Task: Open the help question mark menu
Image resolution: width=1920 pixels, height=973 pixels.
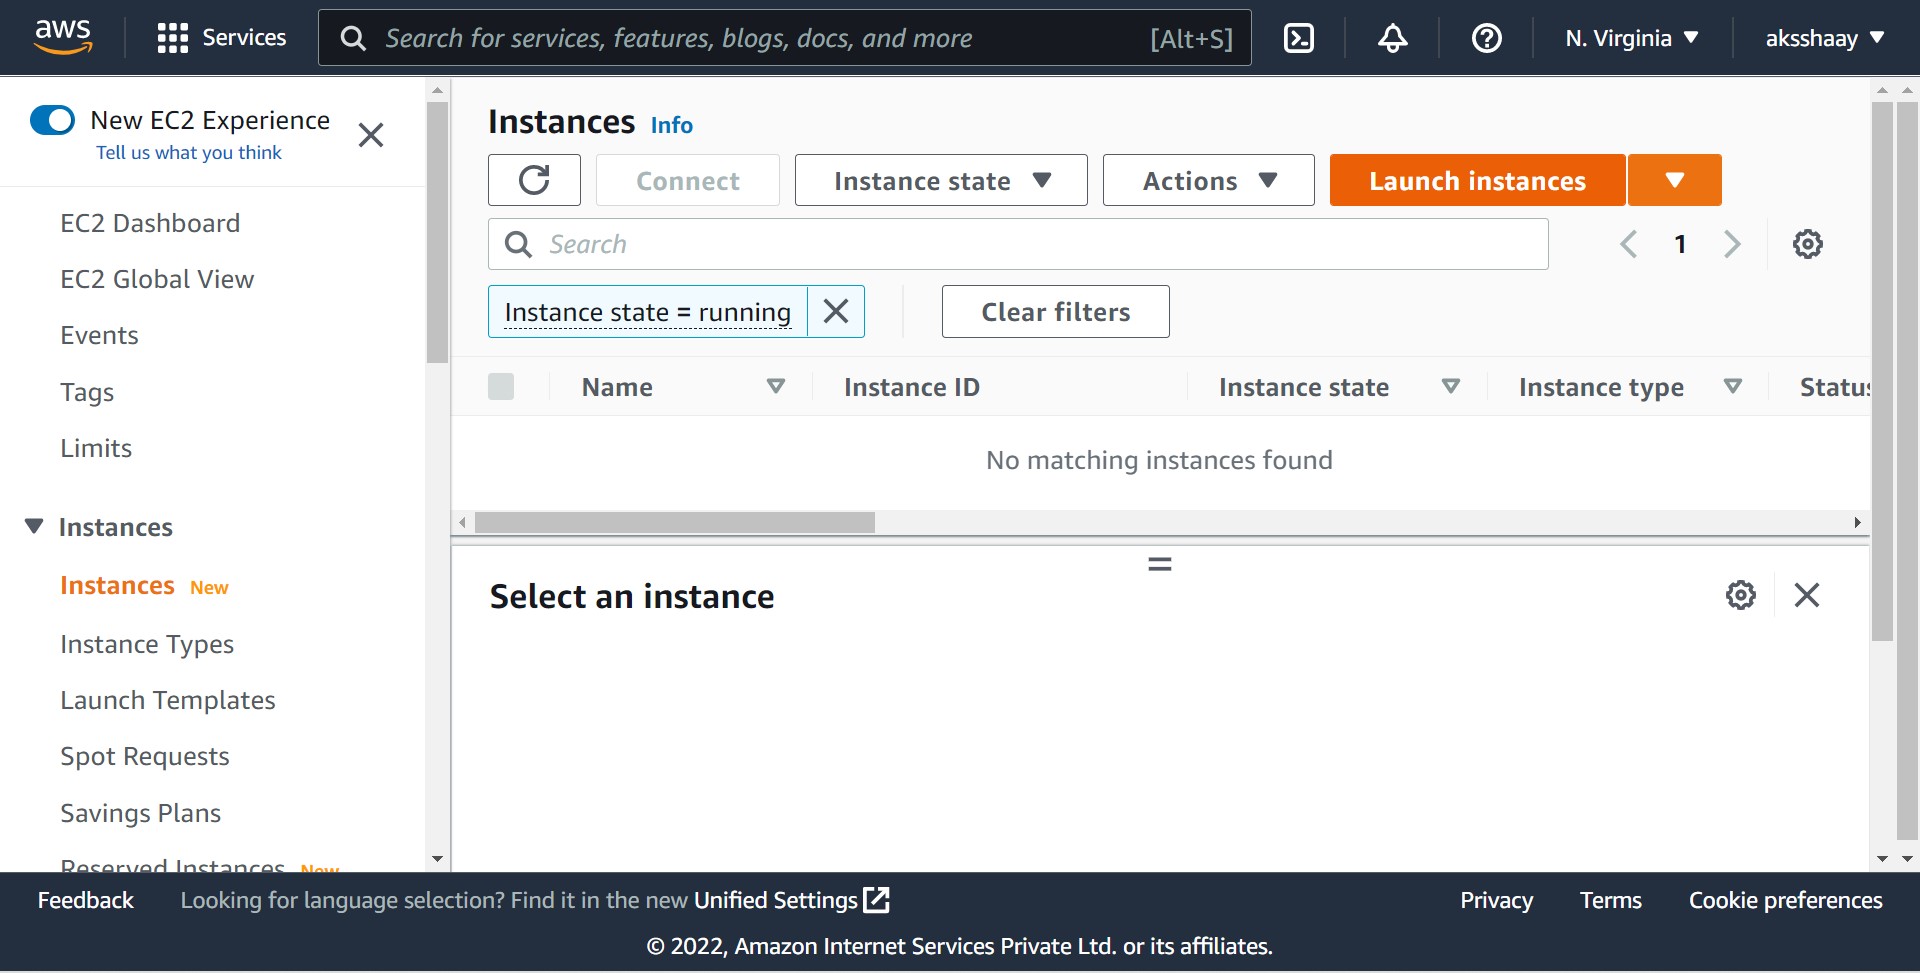Action: point(1486,38)
